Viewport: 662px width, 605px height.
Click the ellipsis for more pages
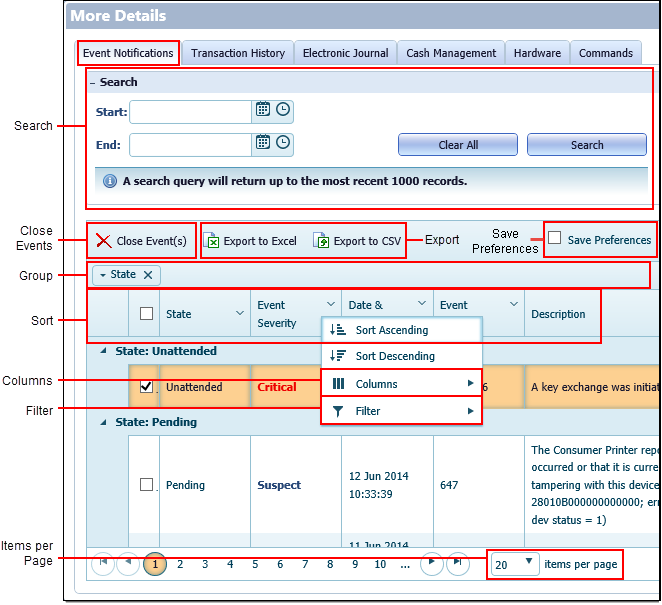point(405,566)
